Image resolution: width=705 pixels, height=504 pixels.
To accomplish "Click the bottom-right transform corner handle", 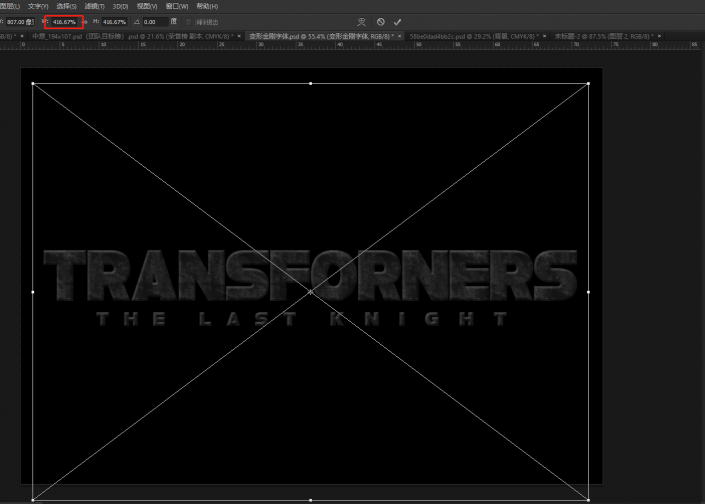I will (x=589, y=500).
